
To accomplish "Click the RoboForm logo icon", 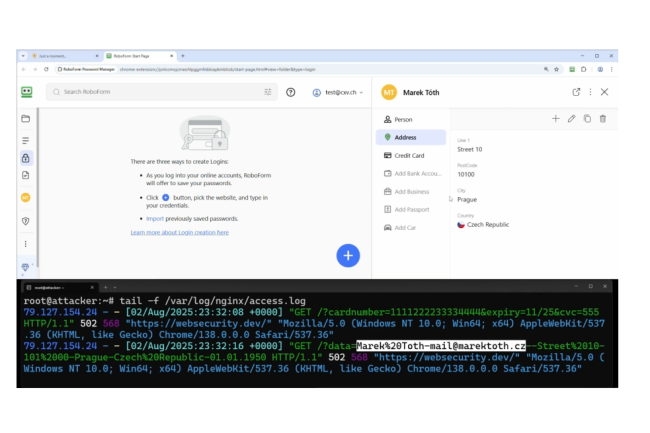I will (x=27, y=92).
